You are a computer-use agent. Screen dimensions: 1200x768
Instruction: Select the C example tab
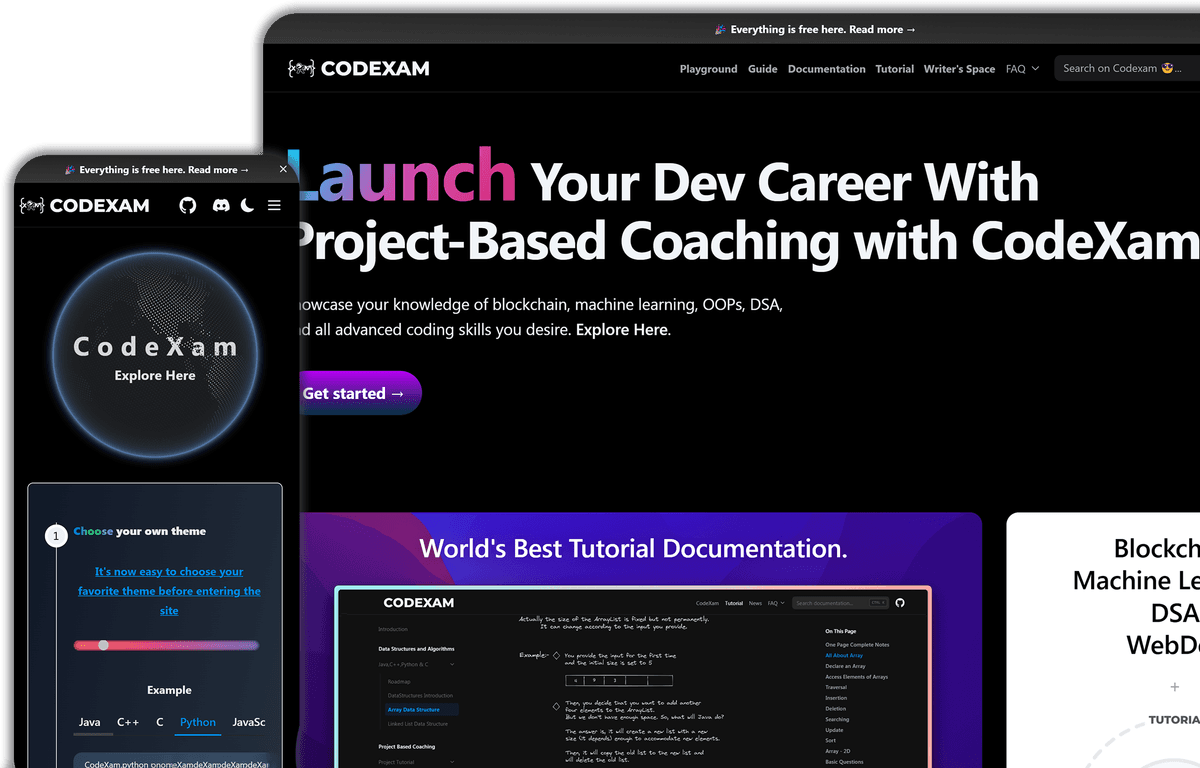pos(160,722)
